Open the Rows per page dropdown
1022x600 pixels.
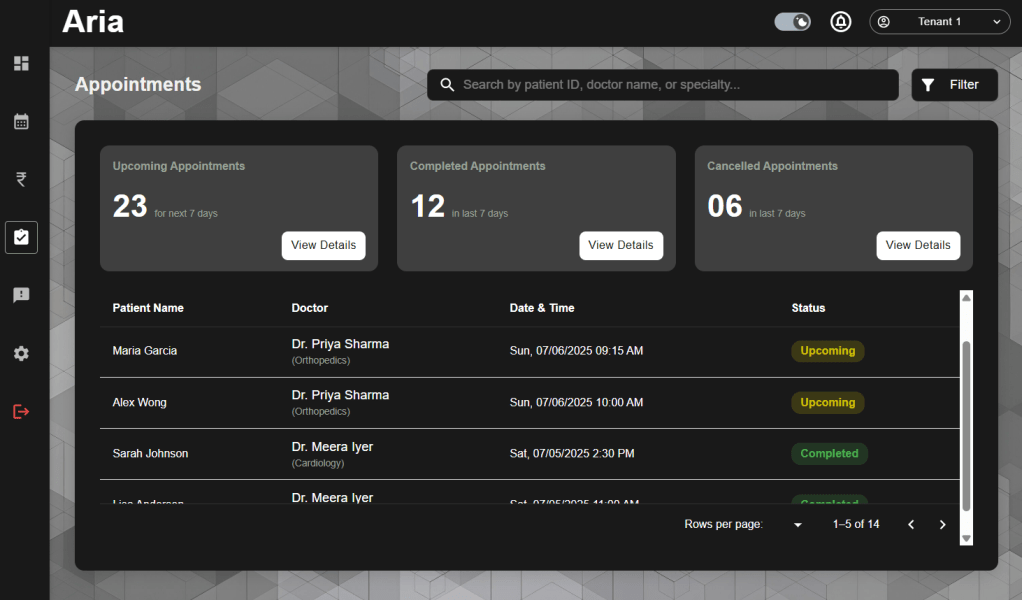(x=797, y=525)
